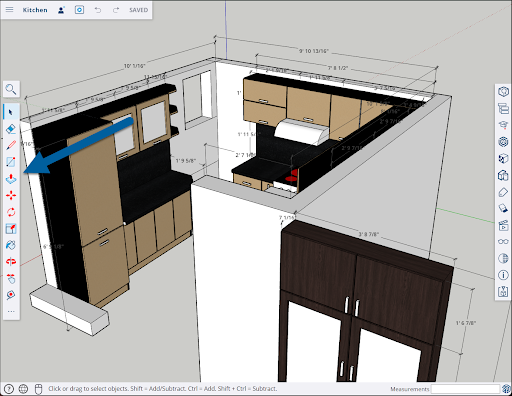Screen dimensions: 512x396
Task: Open the Search magnifier tool
Action: 11,89
